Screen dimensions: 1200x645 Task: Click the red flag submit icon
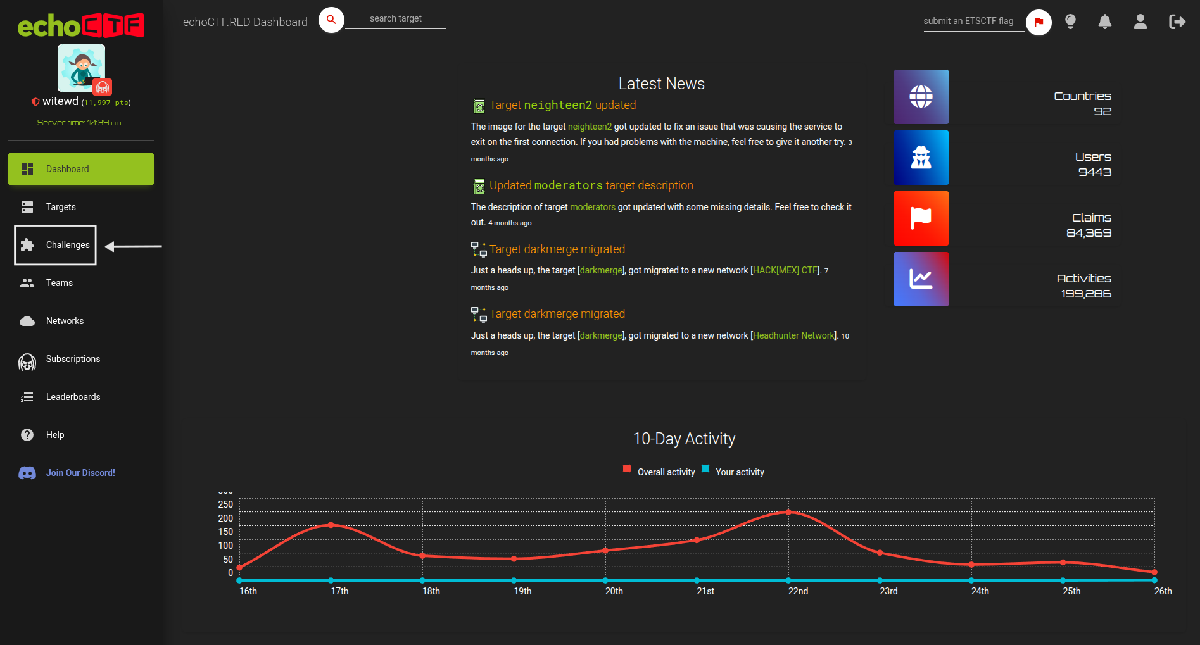click(x=1039, y=21)
